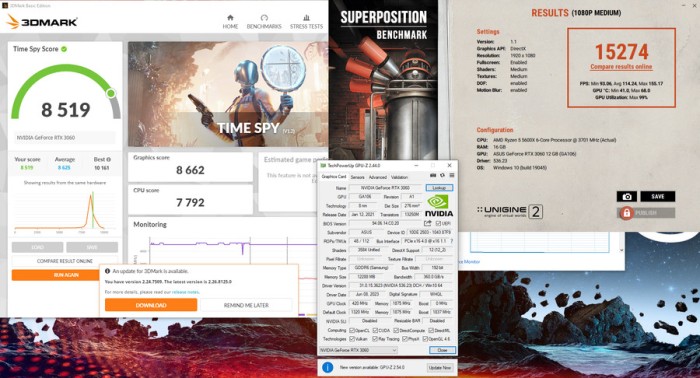Click the BIOS export share icon
The height and width of the screenshot is (378, 700).
428,223
